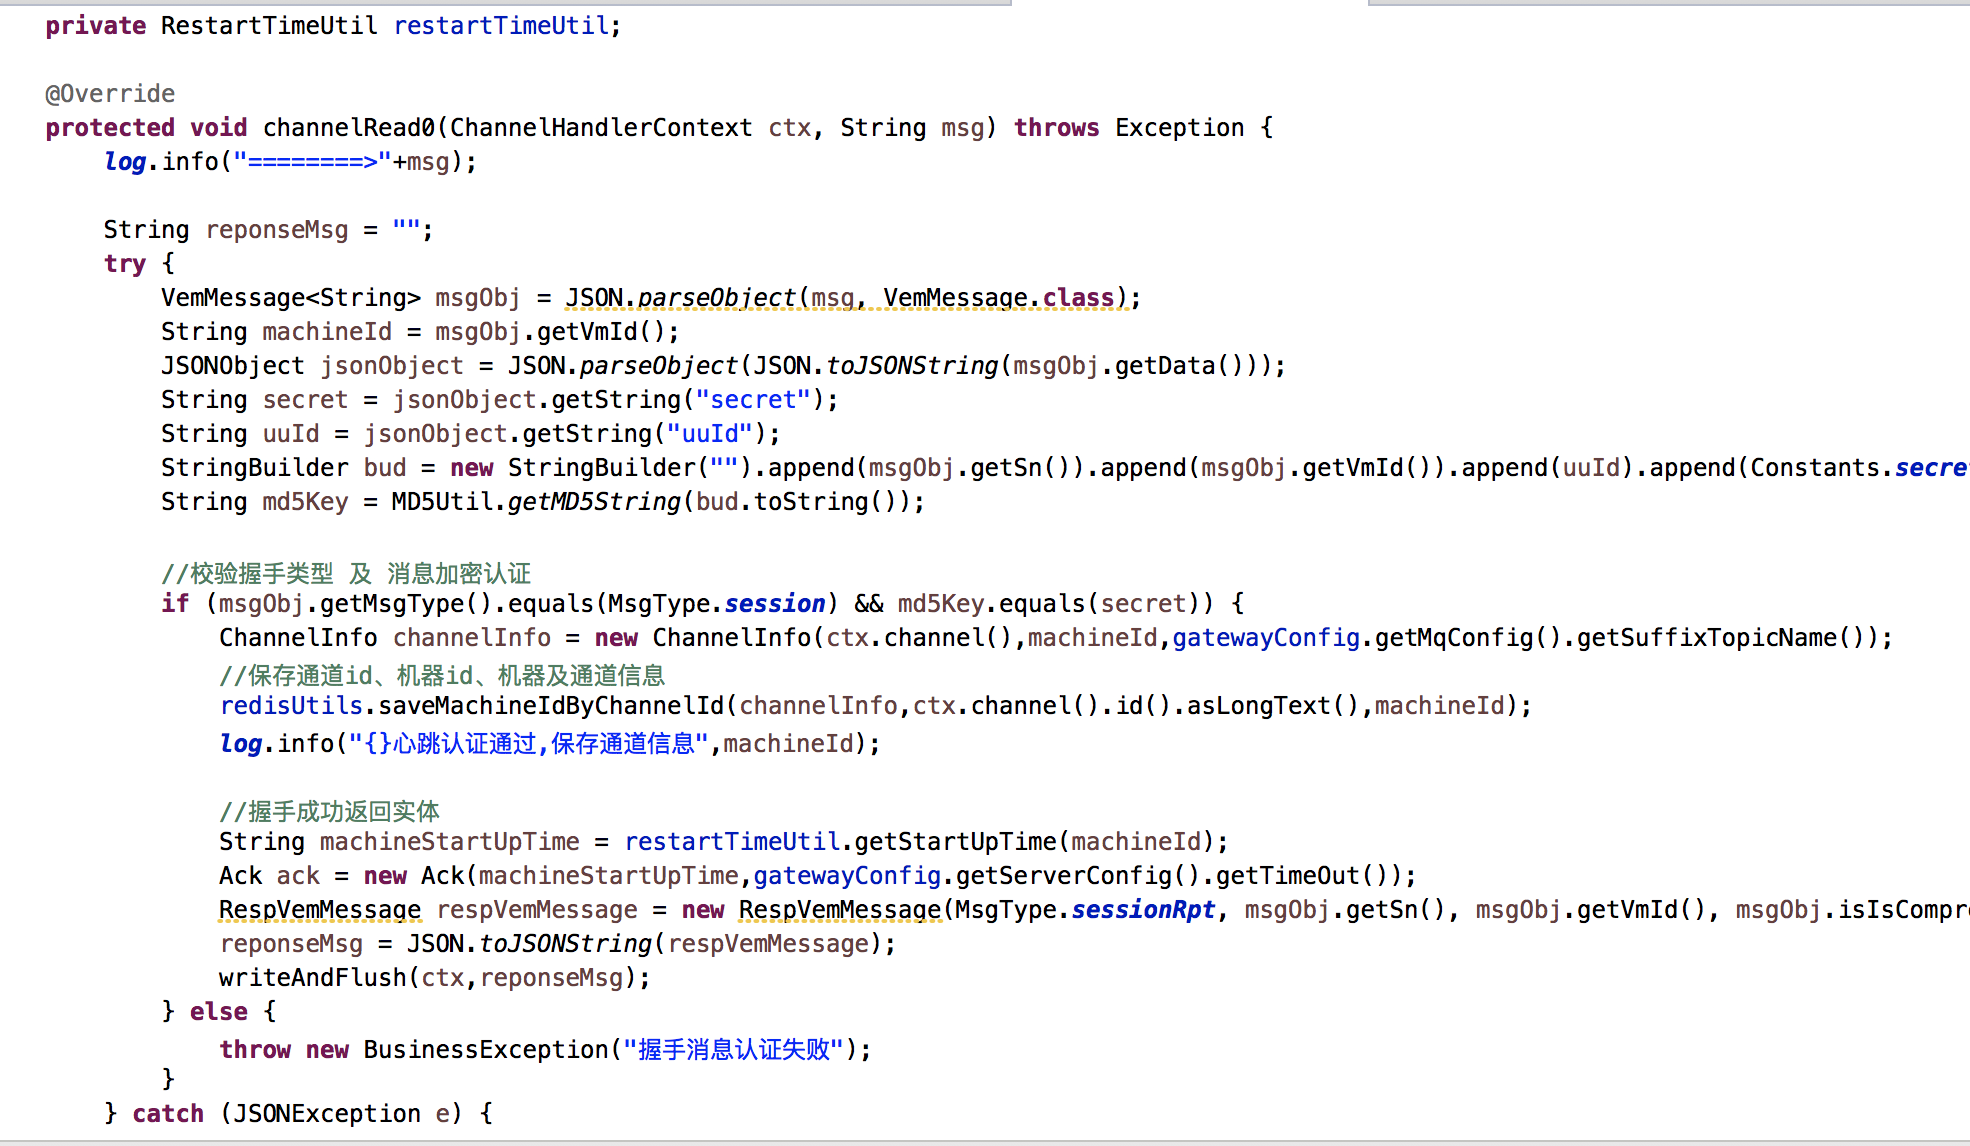1970x1146 pixels.
Task: Click the getTimeOut method call
Action: pyautogui.click(x=1288, y=876)
